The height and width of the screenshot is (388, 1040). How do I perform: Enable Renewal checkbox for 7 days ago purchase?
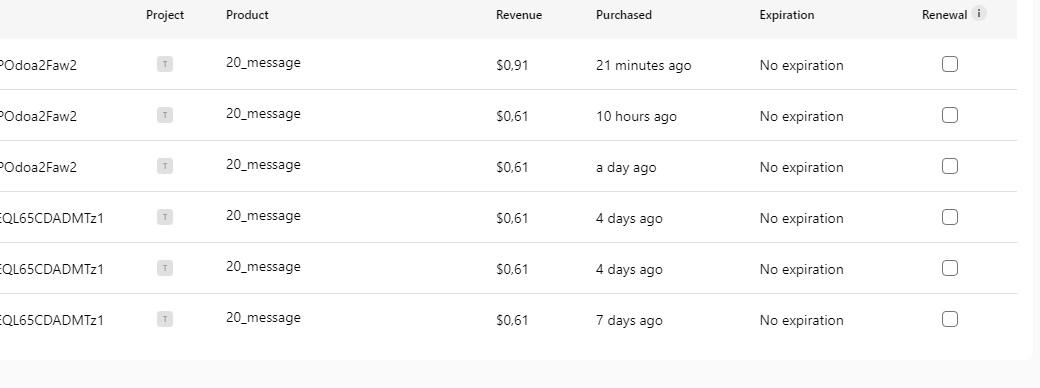point(950,319)
